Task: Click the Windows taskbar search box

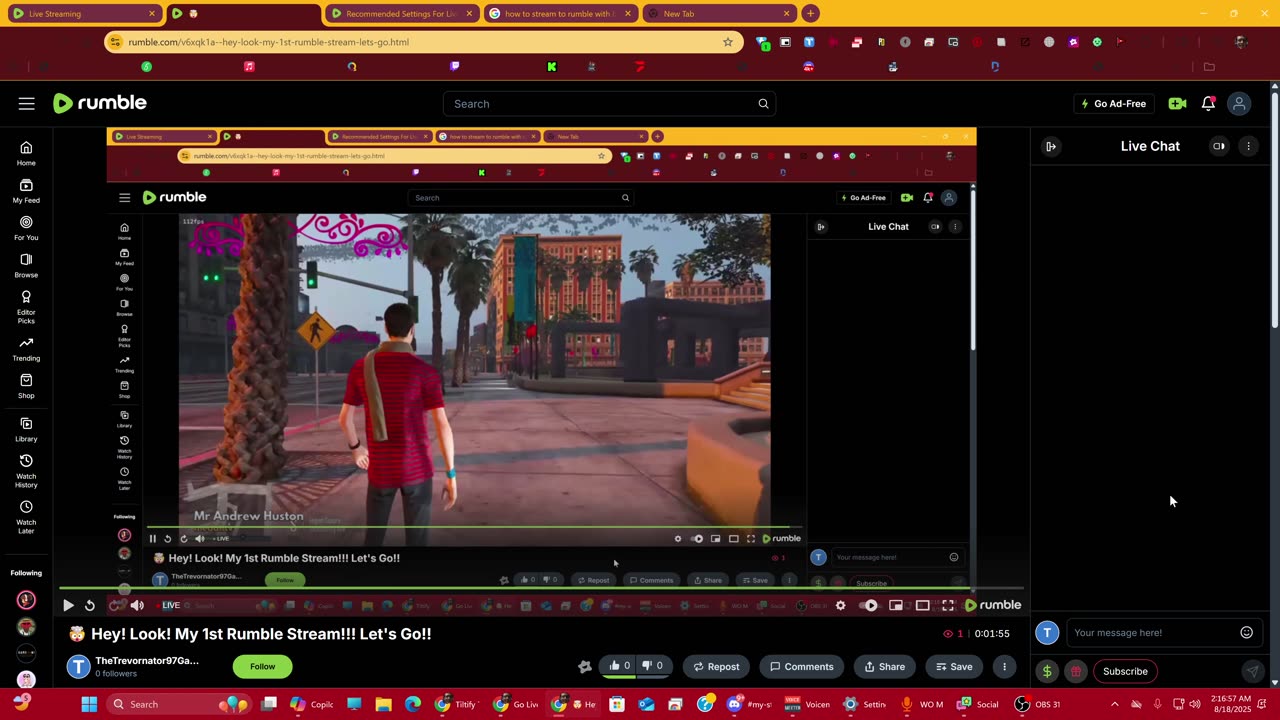Action: 178,704
